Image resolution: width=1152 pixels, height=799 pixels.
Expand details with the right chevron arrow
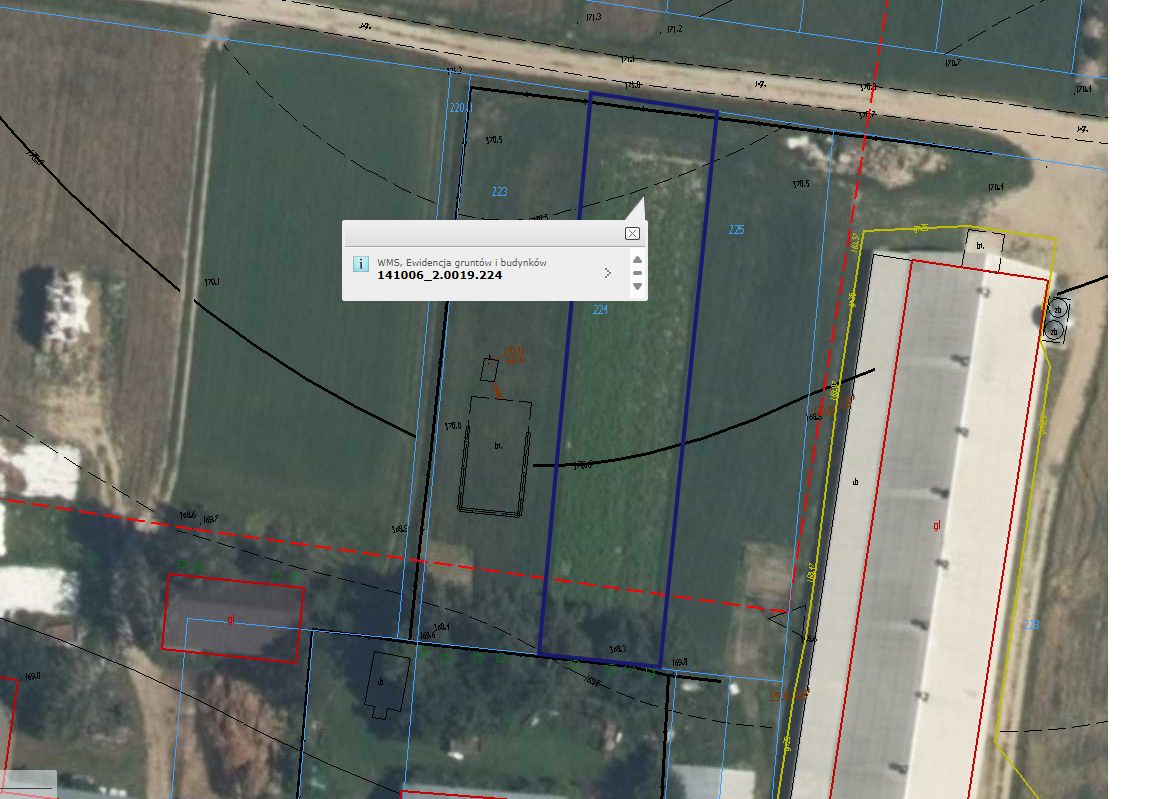pos(608,272)
